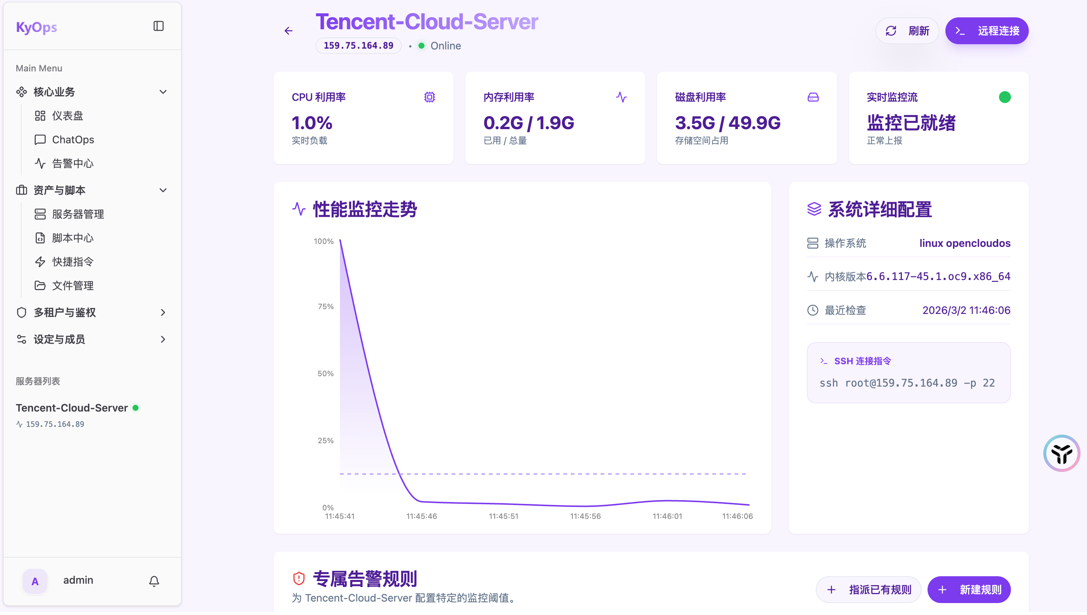Image resolution: width=1087 pixels, height=615 pixels.
Task: Toggle the sidebar collapse icon
Action: pyautogui.click(x=158, y=26)
